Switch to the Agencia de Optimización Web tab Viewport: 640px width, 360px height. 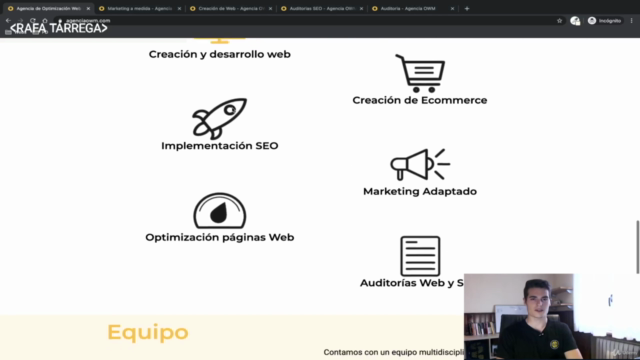point(48,9)
